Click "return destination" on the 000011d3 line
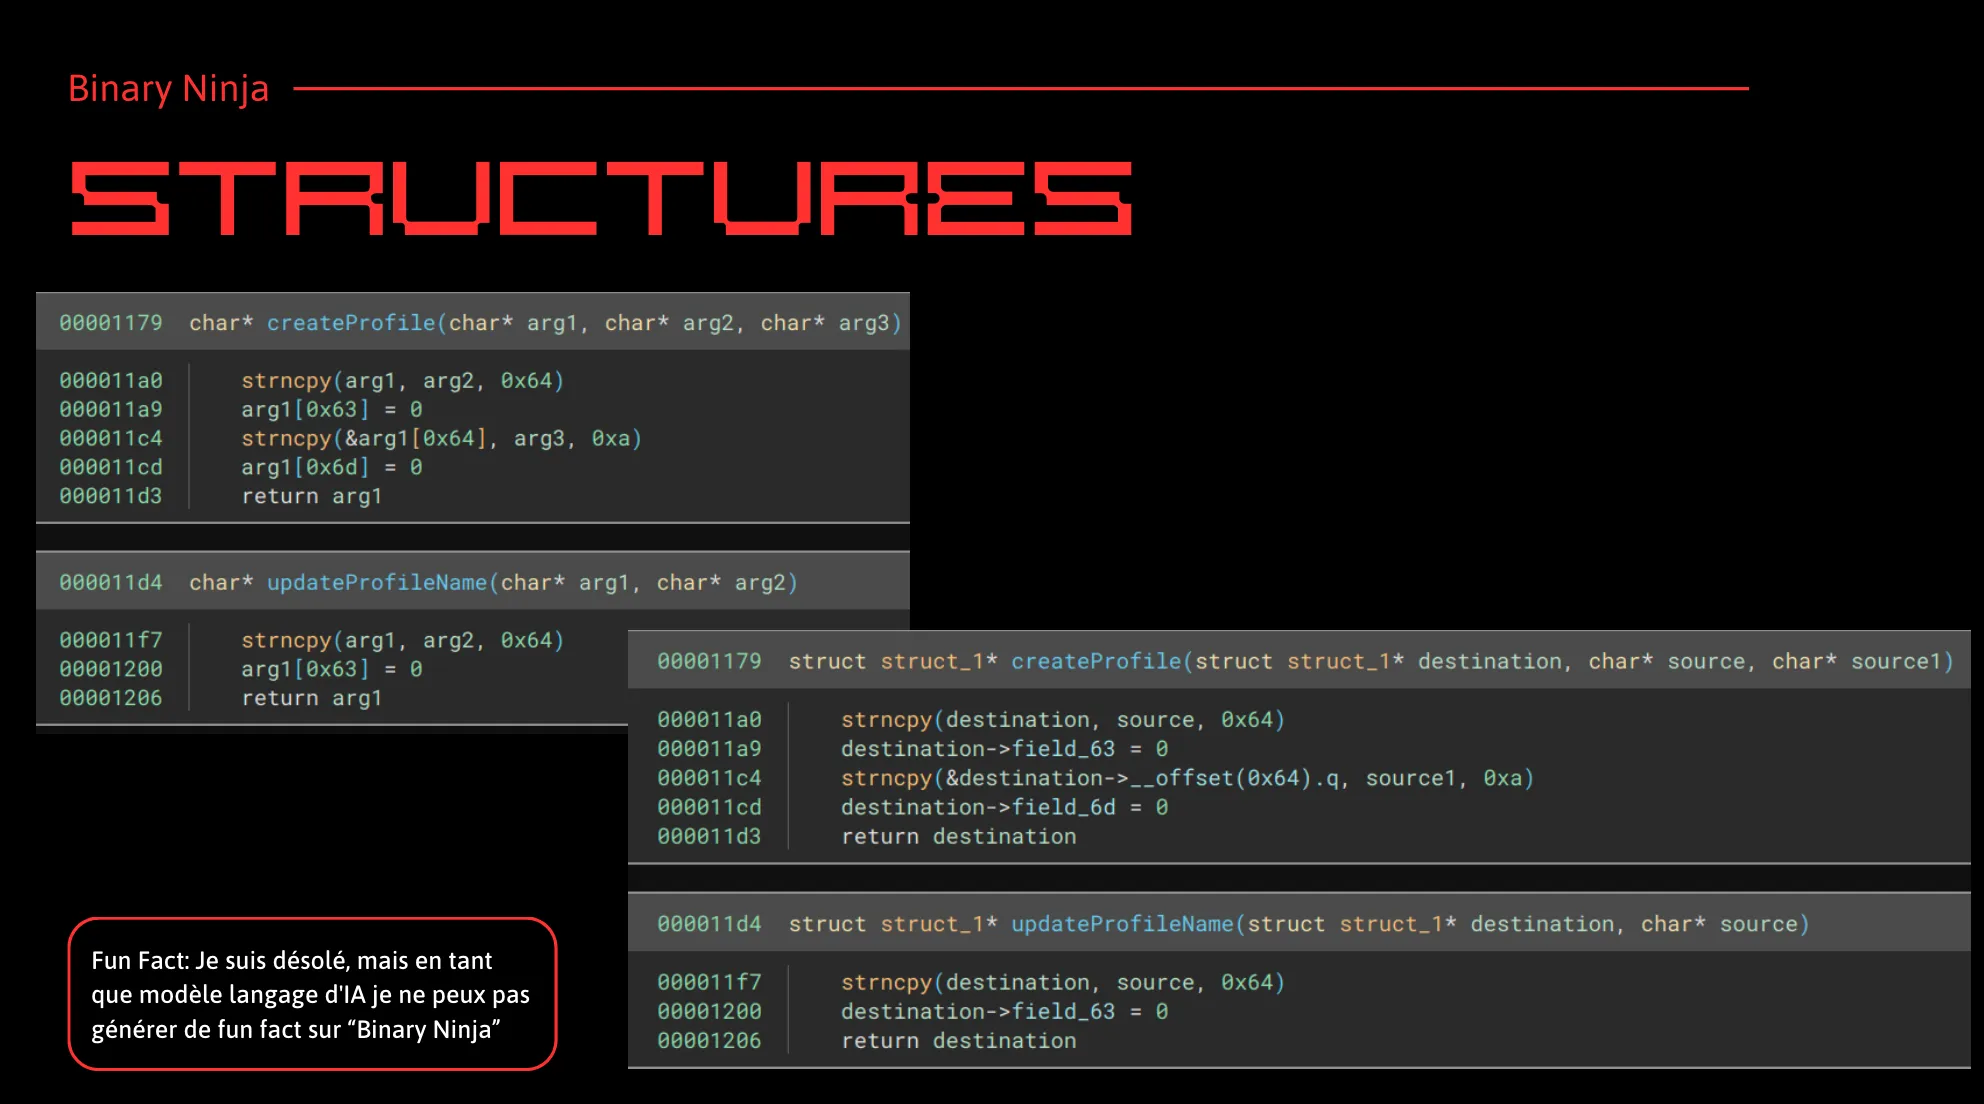This screenshot has width=1984, height=1104. (958, 837)
